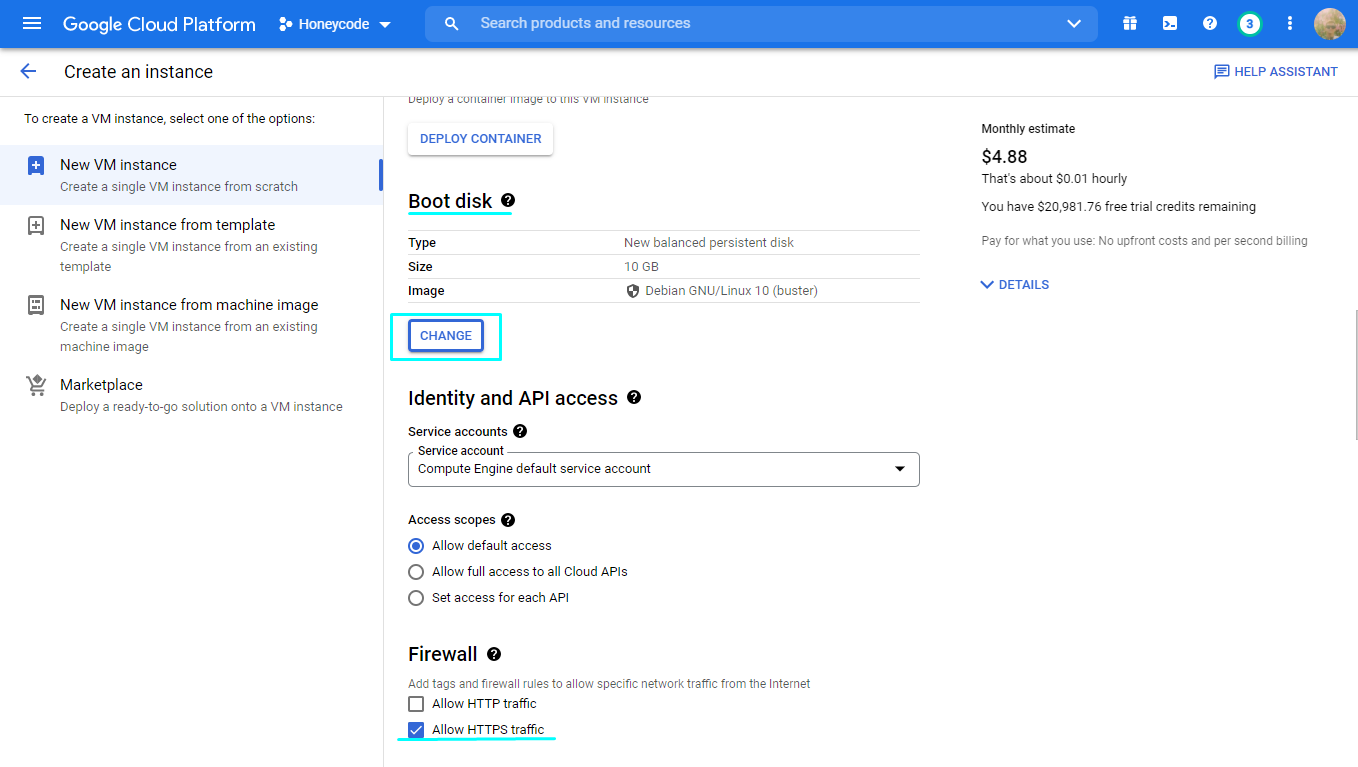Open the help question mark in header
Image resolution: width=1358 pixels, height=767 pixels.
[1210, 23]
